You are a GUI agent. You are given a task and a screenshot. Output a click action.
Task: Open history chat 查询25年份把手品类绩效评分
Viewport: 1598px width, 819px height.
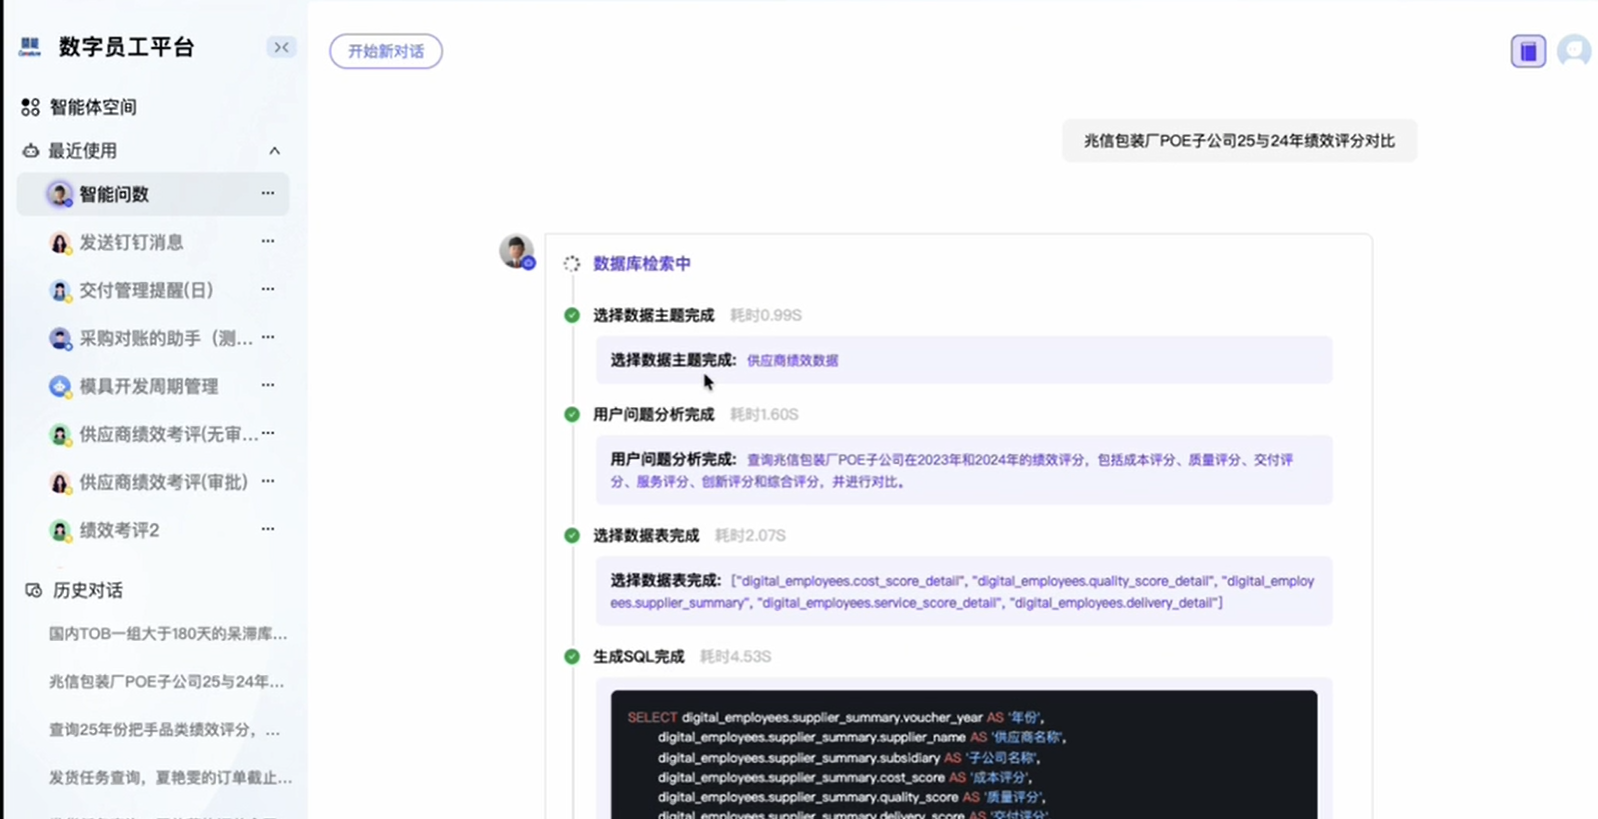165,730
